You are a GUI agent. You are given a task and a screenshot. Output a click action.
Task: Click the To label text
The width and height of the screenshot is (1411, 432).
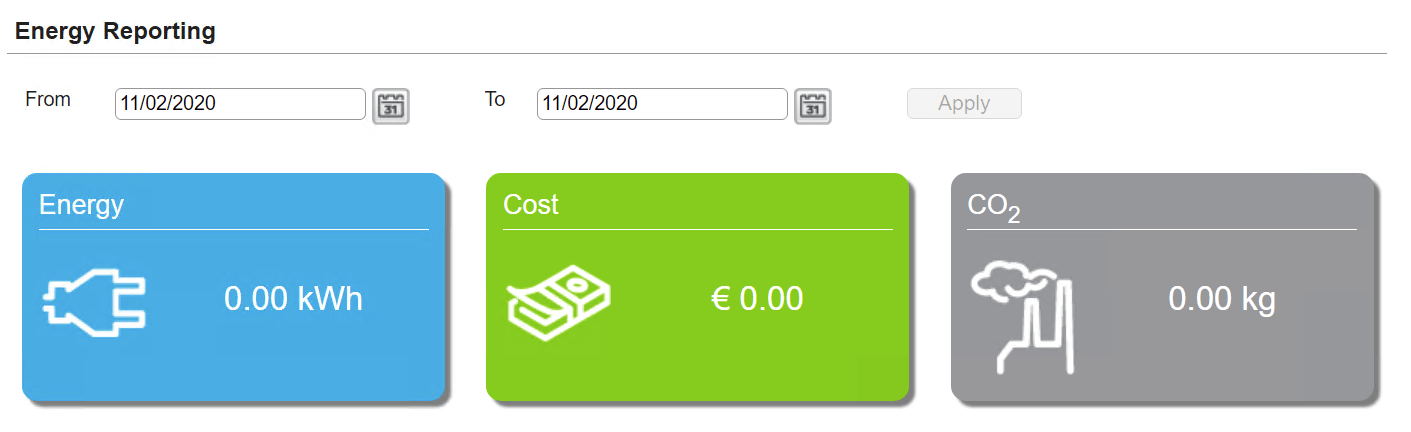495,99
